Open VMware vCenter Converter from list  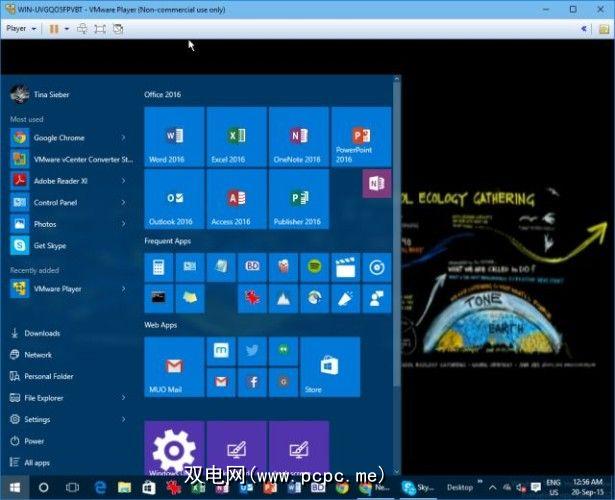(x=71, y=159)
